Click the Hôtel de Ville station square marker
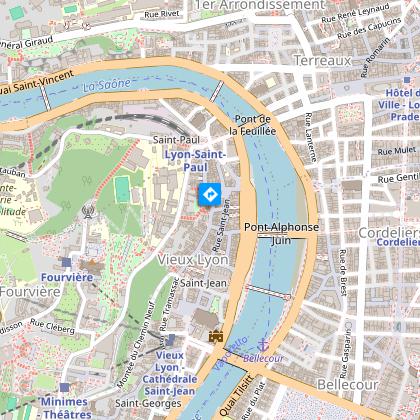The image size is (420, 420). point(407,80)
